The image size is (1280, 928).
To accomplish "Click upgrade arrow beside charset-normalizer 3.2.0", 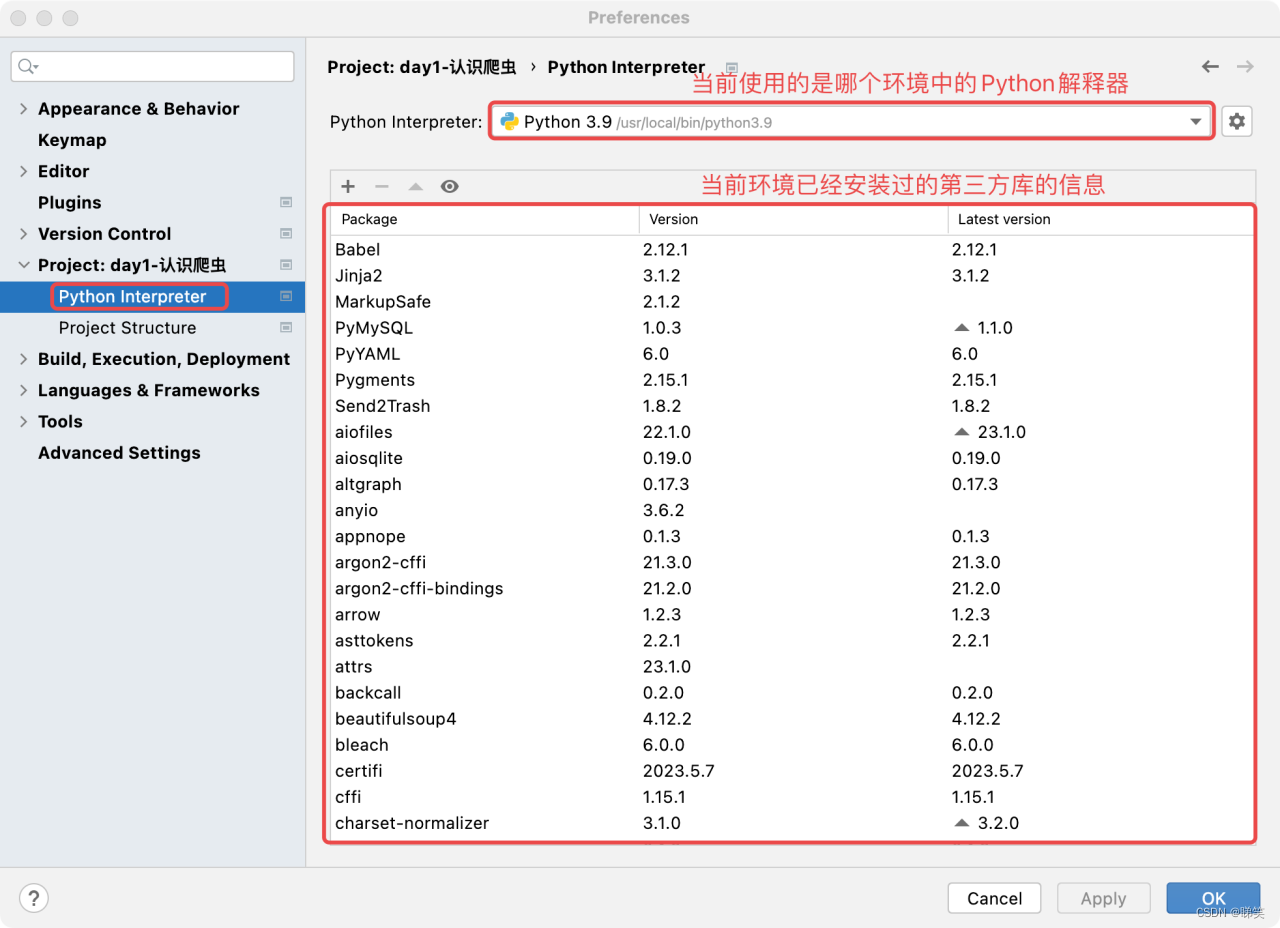I will [962, 823].
